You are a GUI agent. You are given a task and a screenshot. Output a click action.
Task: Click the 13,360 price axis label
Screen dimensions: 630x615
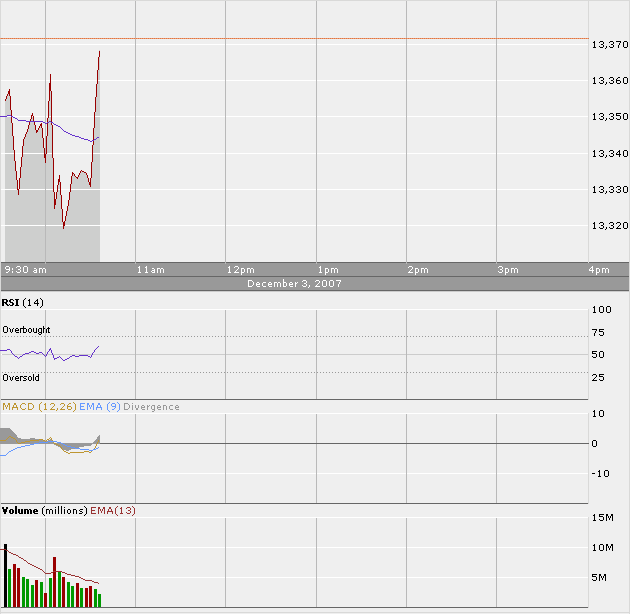coord(609,81)
